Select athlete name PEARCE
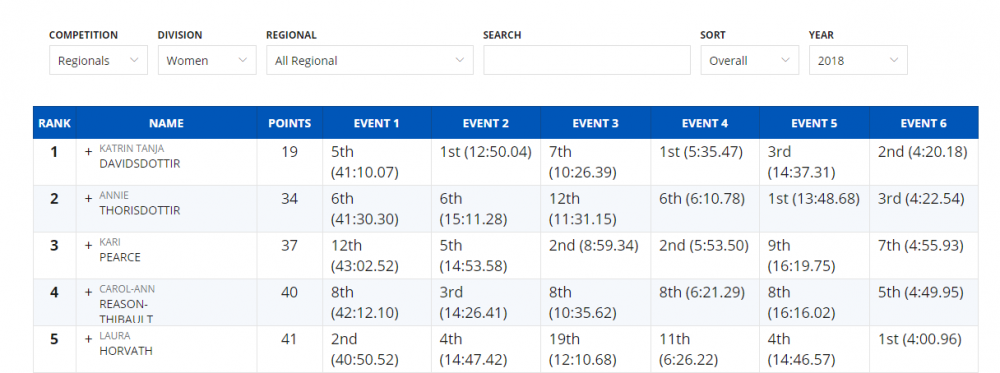1000x373 pixels. (x=120, y=258)
